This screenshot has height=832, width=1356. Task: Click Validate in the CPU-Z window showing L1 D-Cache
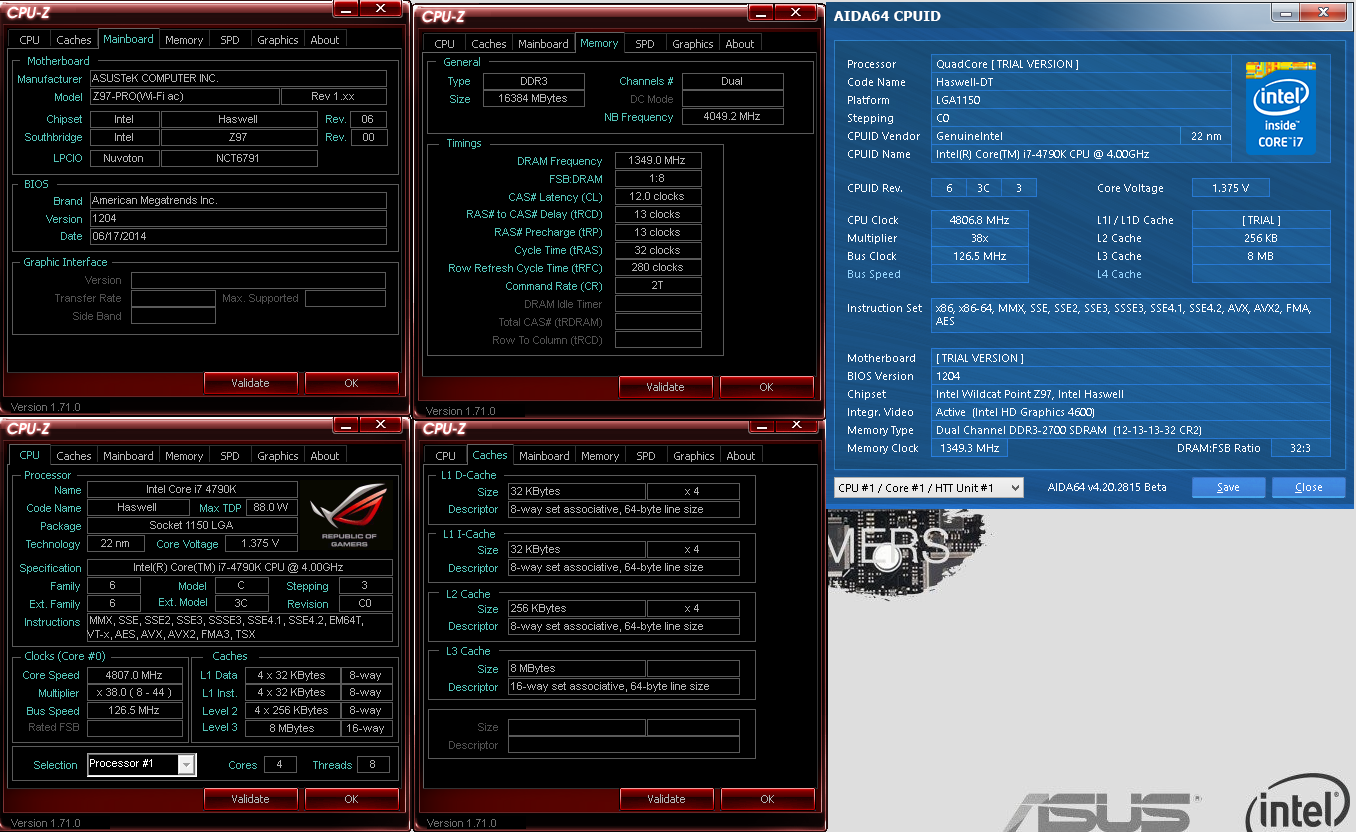click(666, 799)
